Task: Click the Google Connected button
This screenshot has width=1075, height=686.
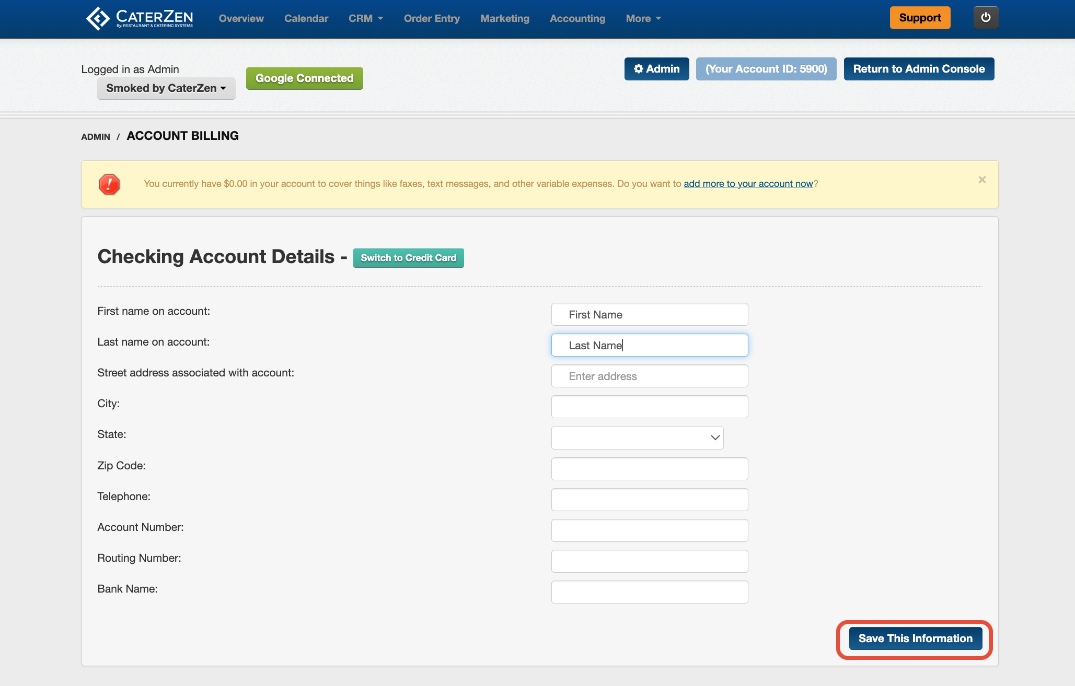Action: point(304,78)
